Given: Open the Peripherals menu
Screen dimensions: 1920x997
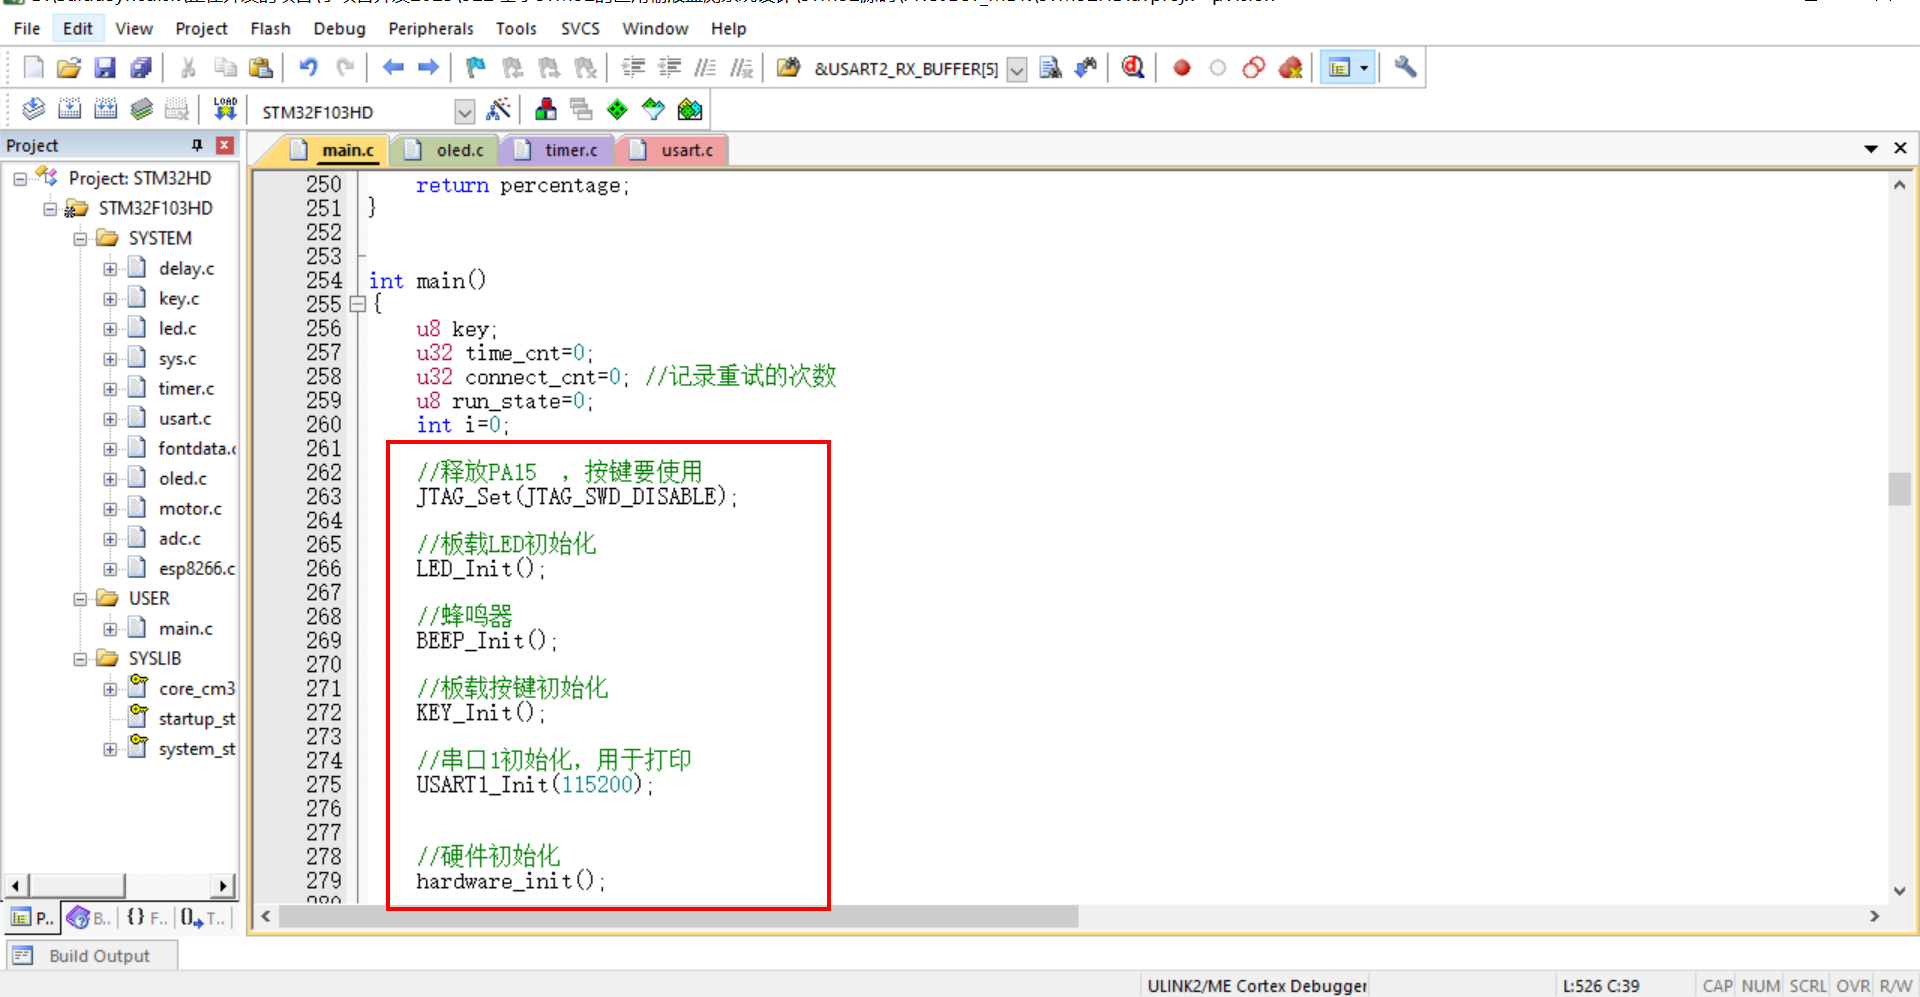Looking at the screenshot, I should pos(431,28).
